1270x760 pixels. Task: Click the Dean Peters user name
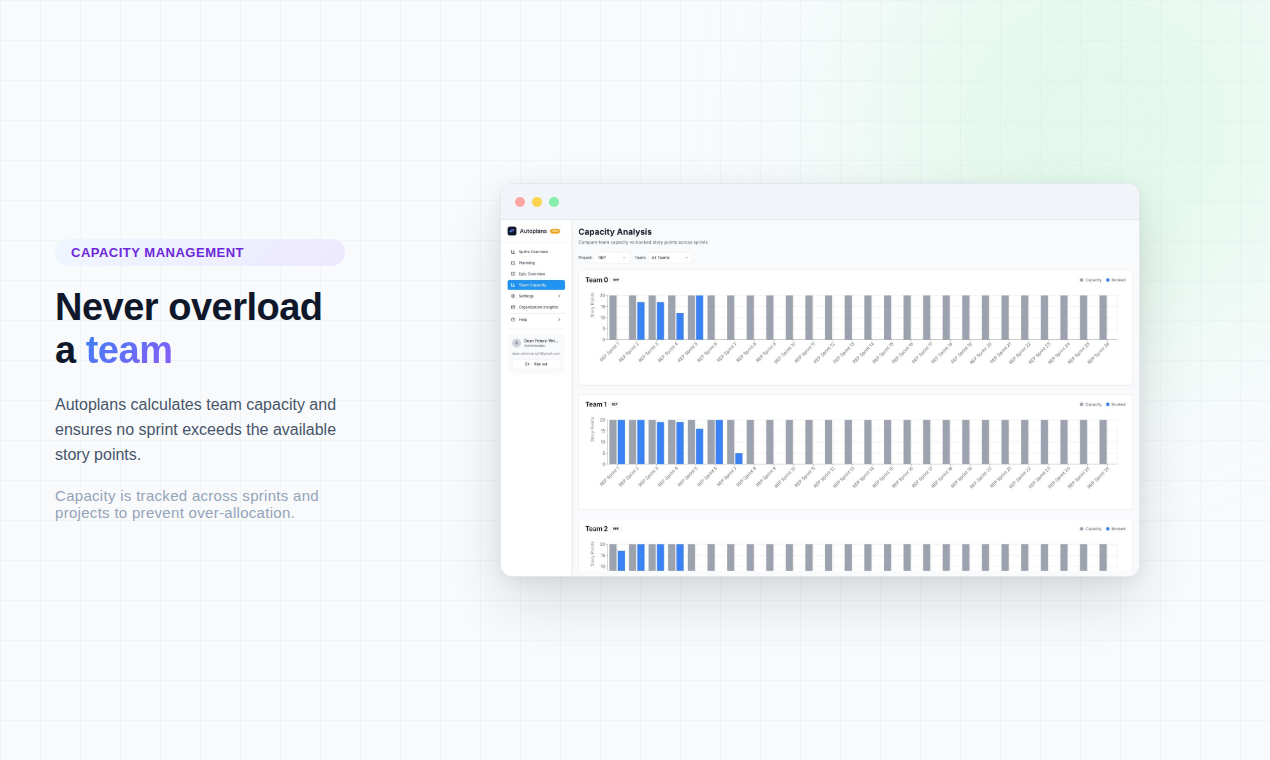pyautogui.click(x=541, y=341)
